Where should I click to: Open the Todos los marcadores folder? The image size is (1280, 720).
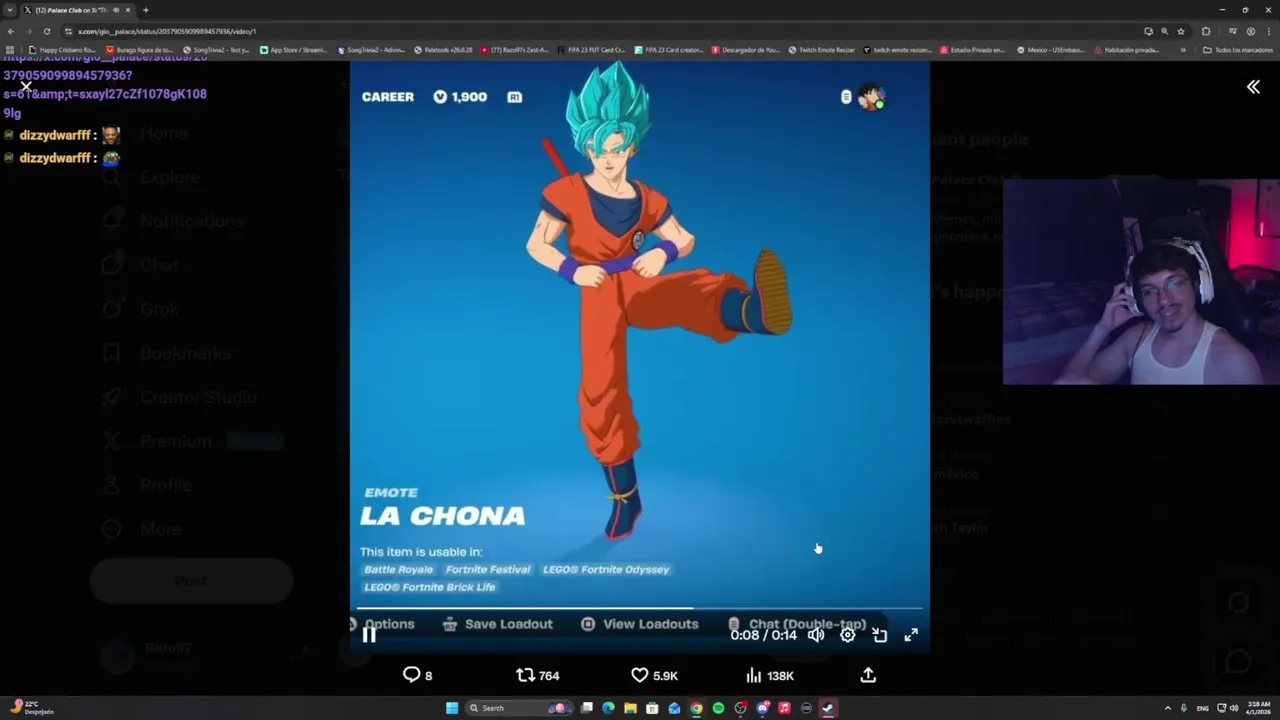[1238, 50]
